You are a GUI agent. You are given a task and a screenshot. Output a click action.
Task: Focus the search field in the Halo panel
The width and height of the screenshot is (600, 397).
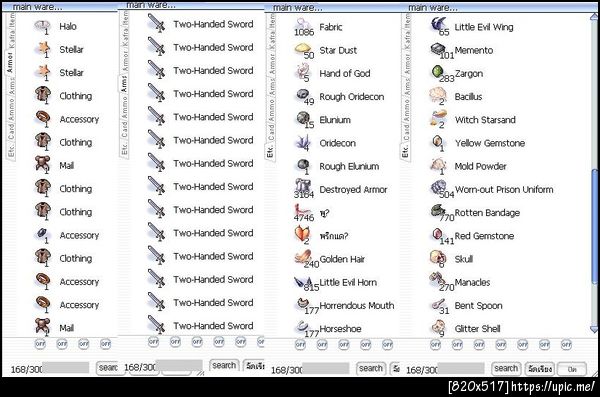(65, 368)
